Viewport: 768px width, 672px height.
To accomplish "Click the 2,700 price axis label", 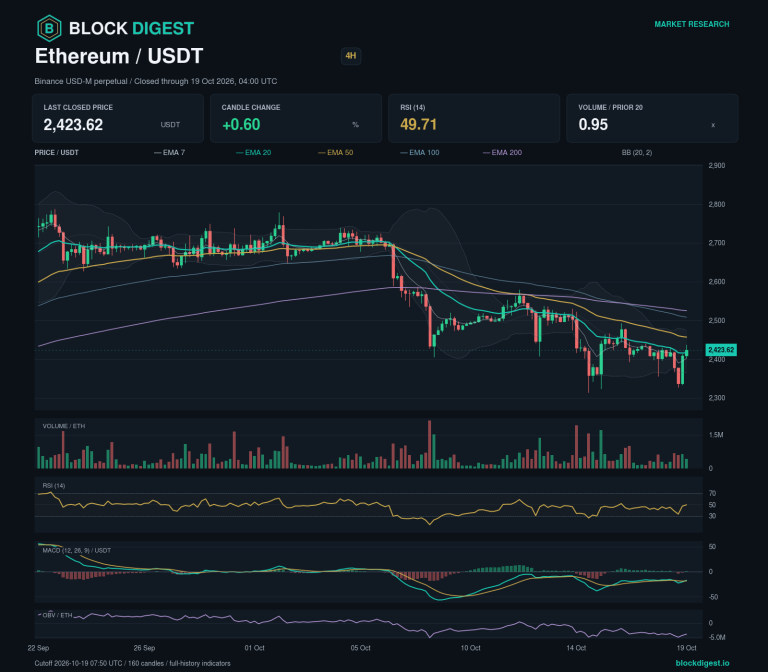I will [x=717, y=243].
